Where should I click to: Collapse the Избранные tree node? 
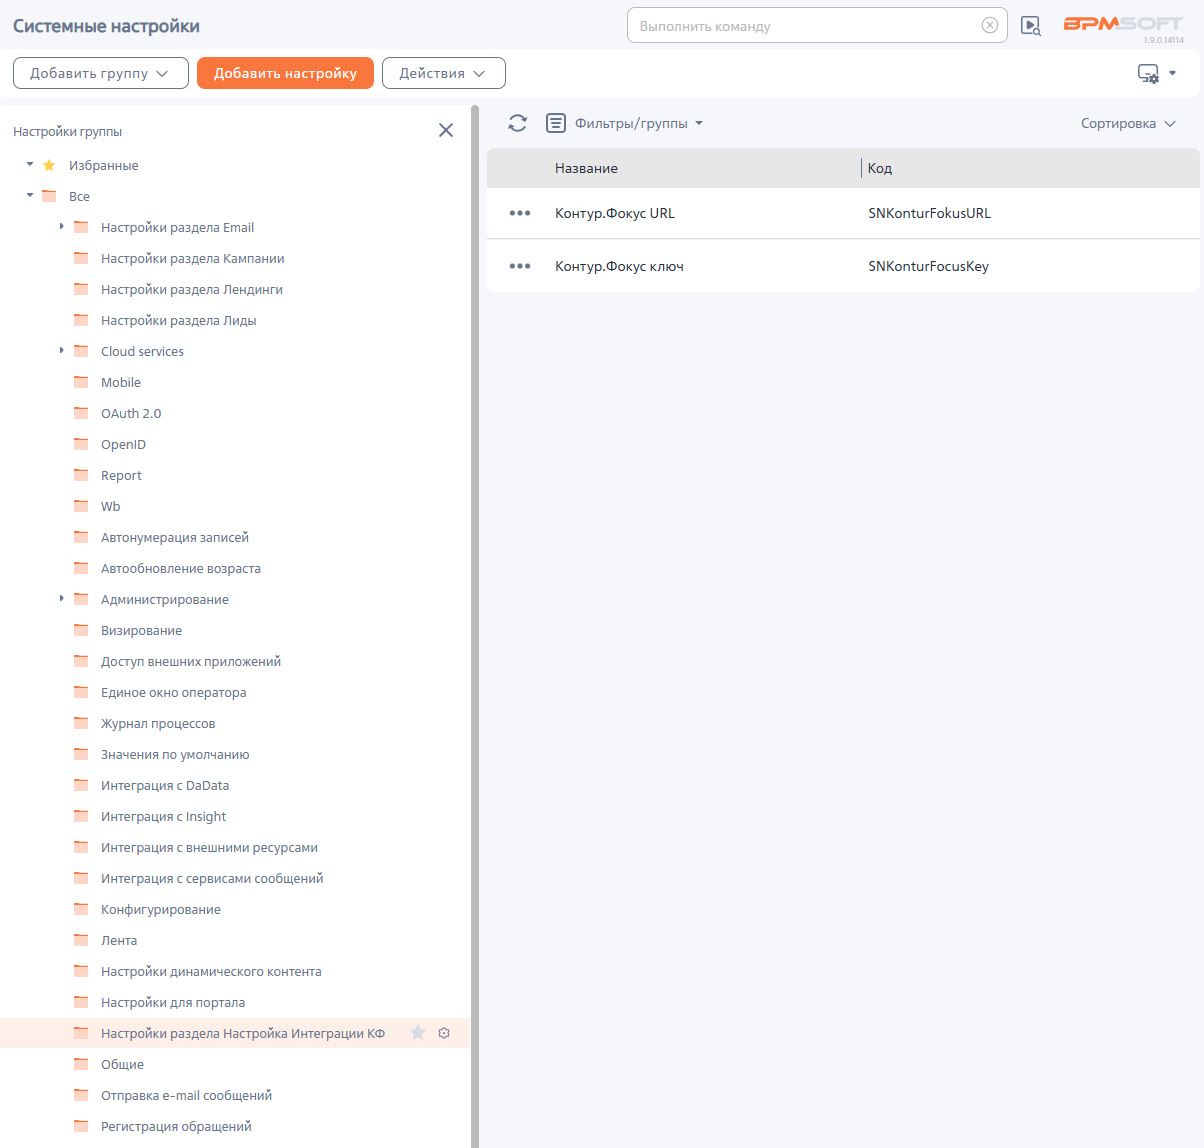(x=30, y=165)
